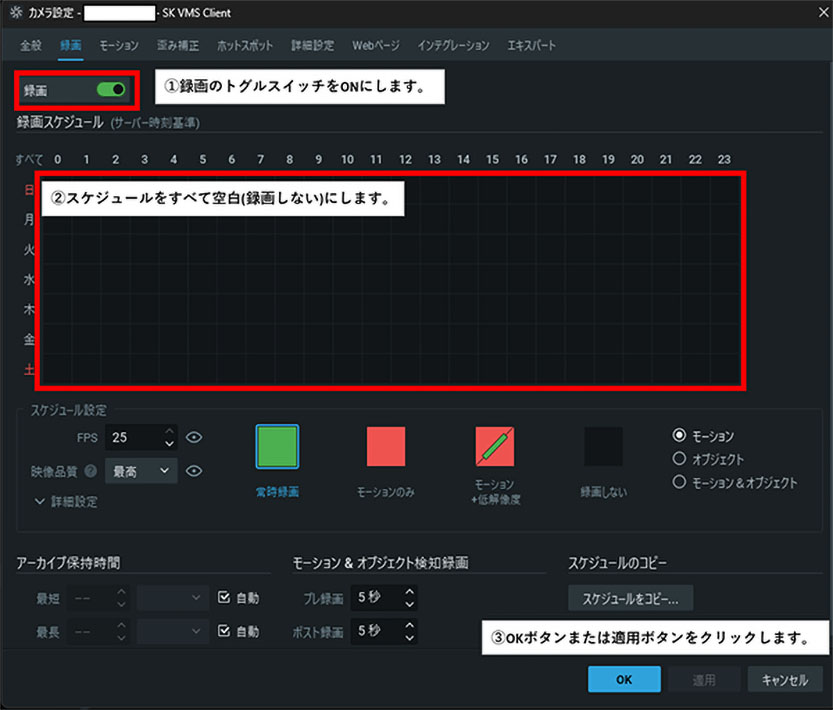Decrease ポスト録画 seconds with down arrow
Image resolution: width=833 pixels, height=710 pixels.
coord(409,638)
